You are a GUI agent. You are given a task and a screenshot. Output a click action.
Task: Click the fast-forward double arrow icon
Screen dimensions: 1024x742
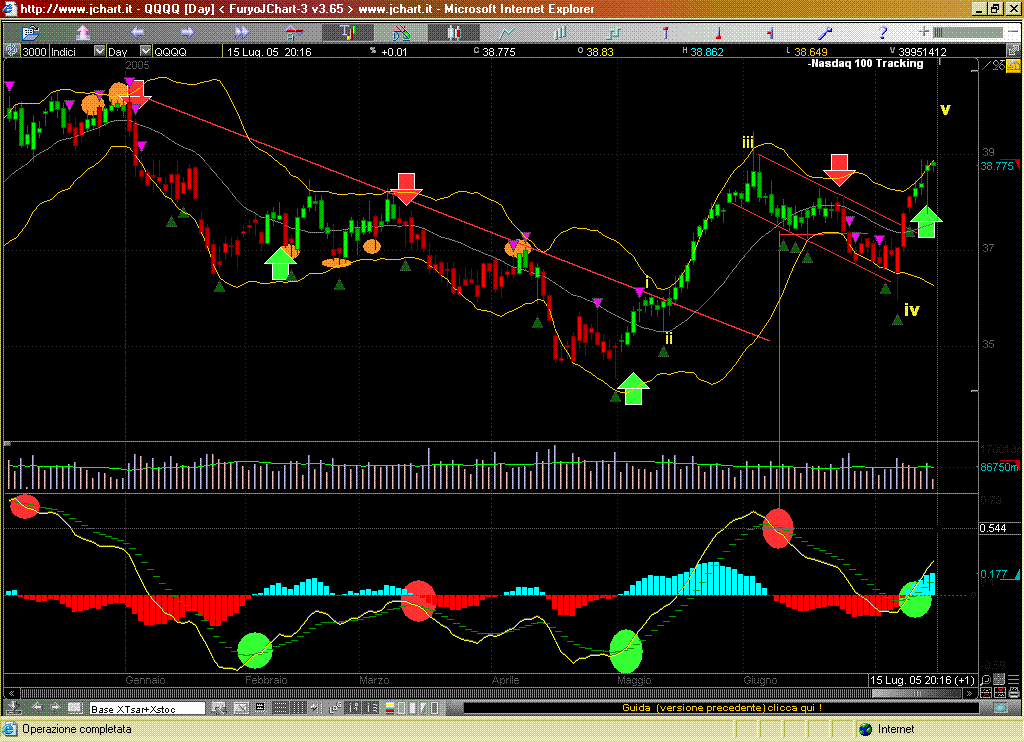[241, 33]
